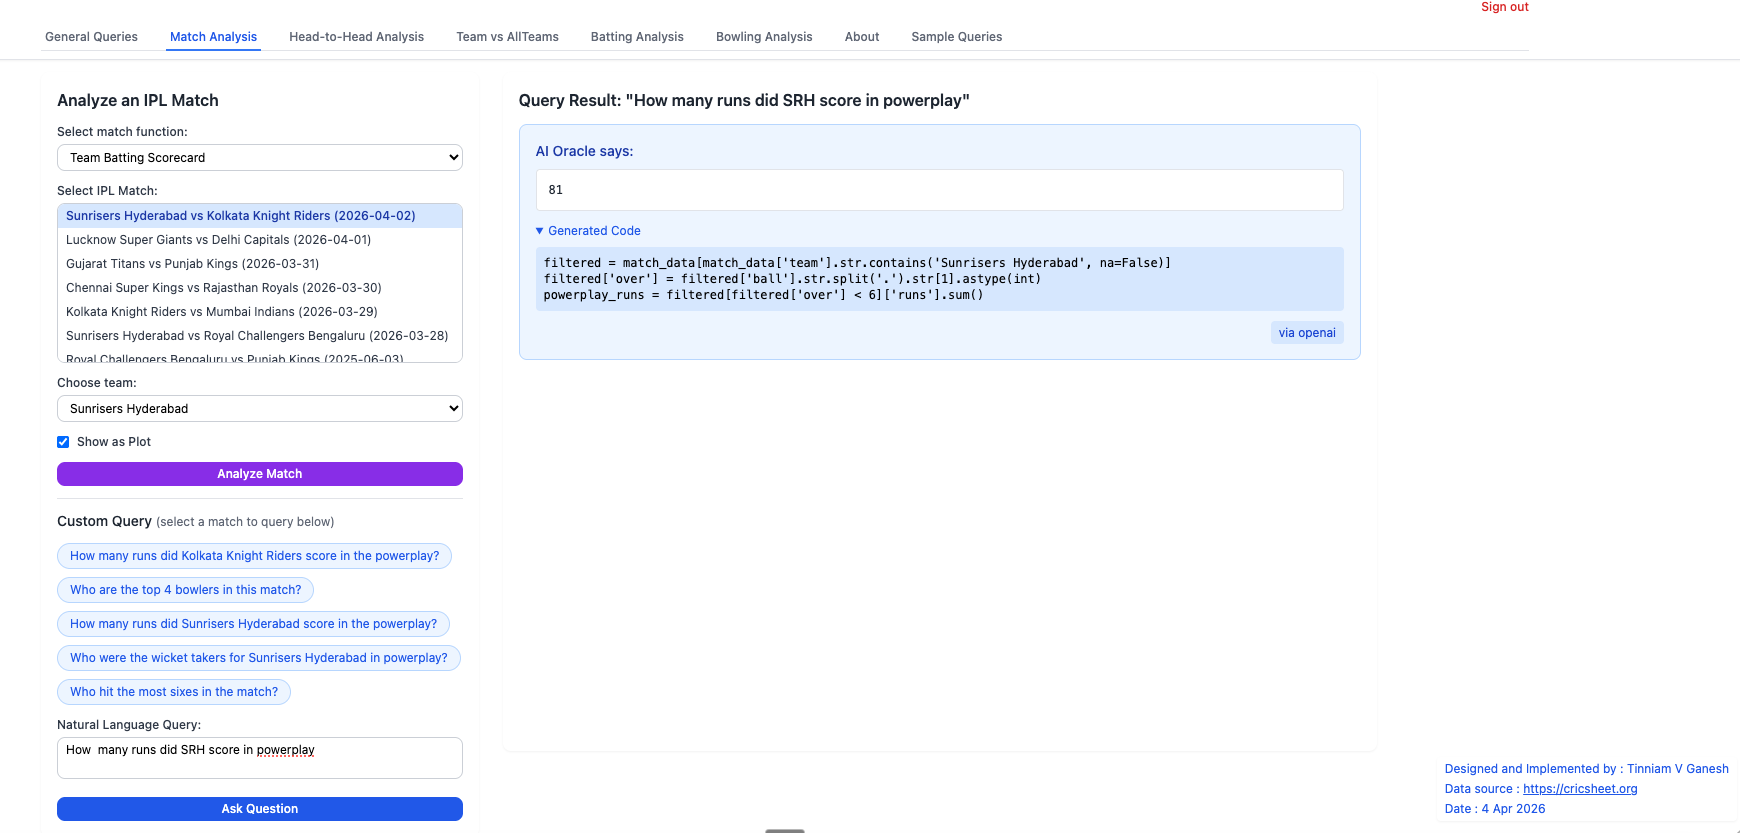Choose the Kolkata Knight Riders powerplay query chip
1740x833 pixels.
click(x=254, y=556)
